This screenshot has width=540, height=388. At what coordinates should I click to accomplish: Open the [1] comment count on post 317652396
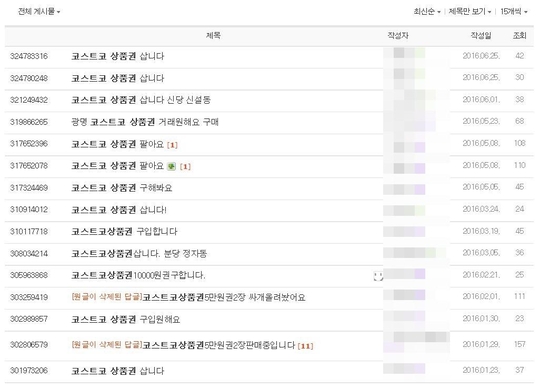(x=172, y=145)
